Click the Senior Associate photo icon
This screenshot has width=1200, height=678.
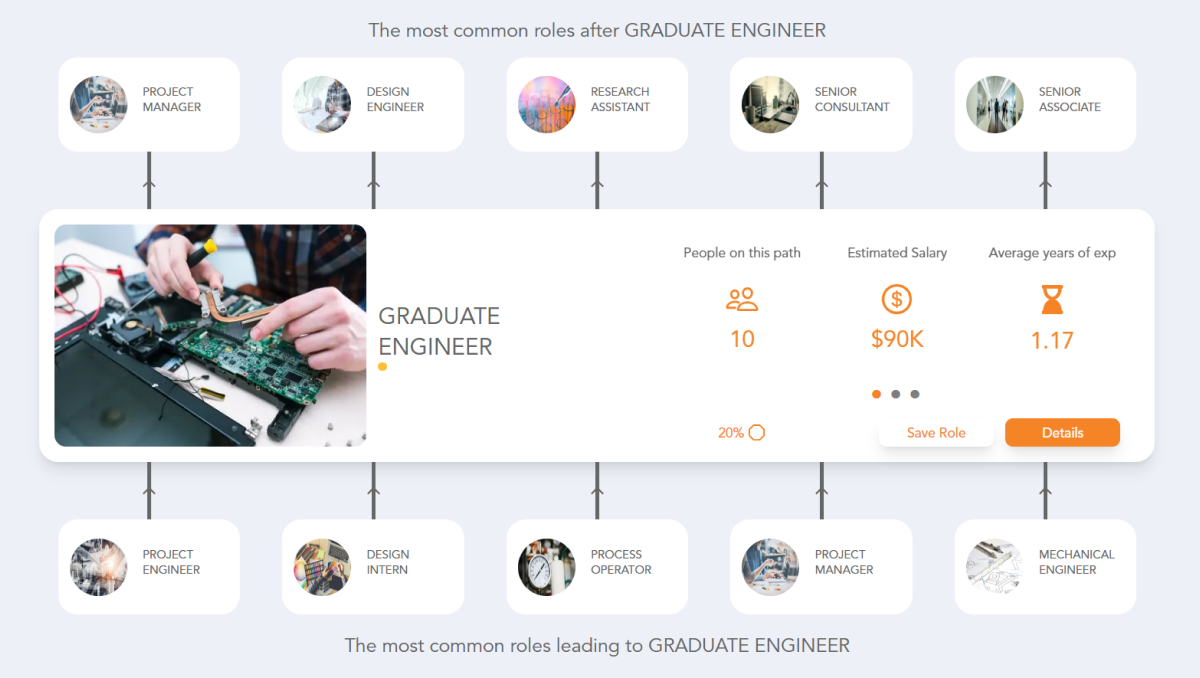click(x=994, y=104)
